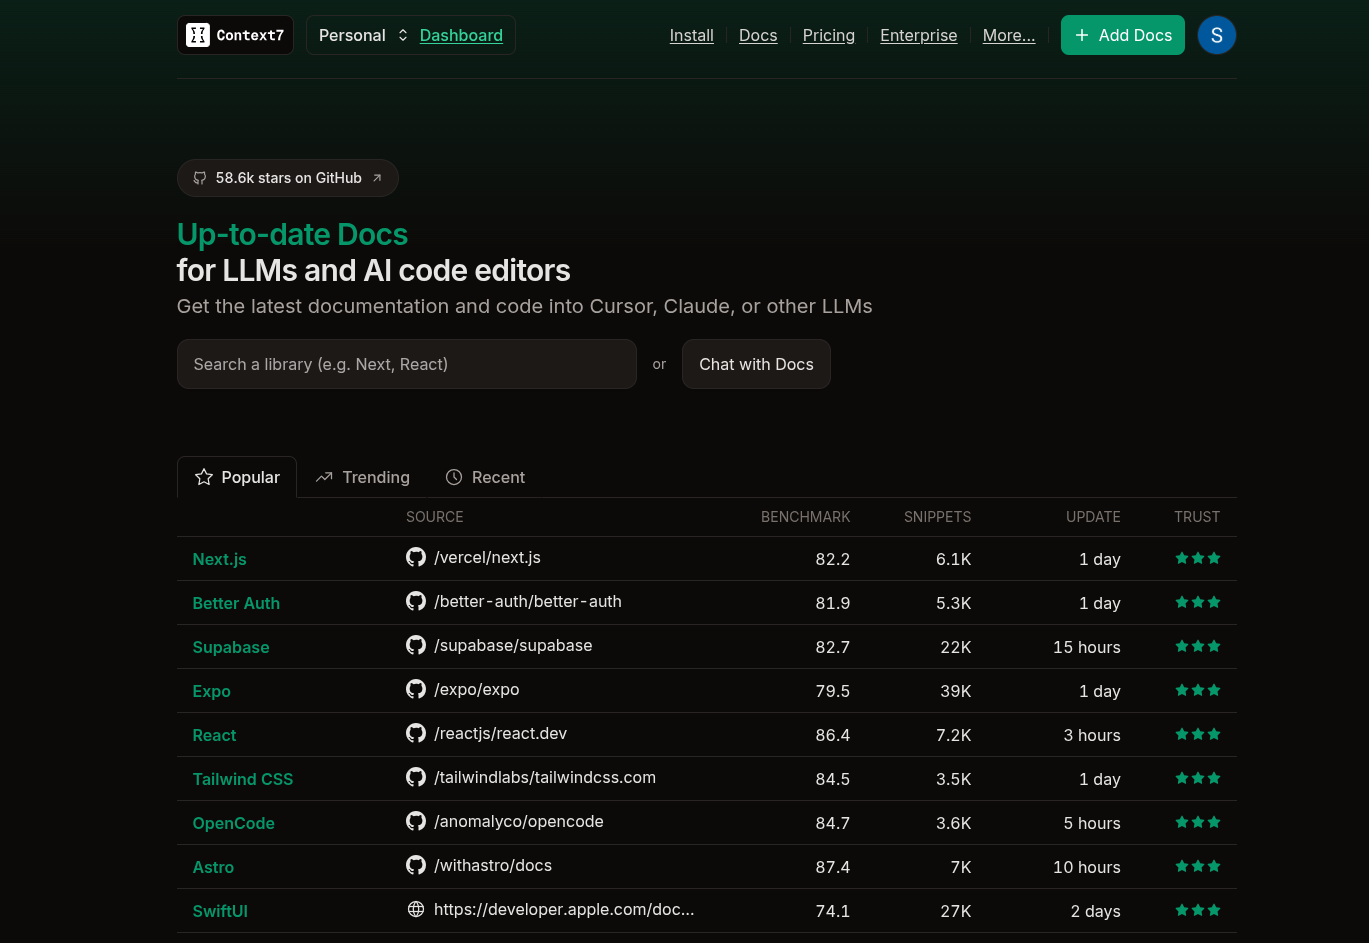Open the 58.6k stars on GitHub badge
Image resolution: width=1369 pixels, height=943 pixels.
tap(288, 178)
